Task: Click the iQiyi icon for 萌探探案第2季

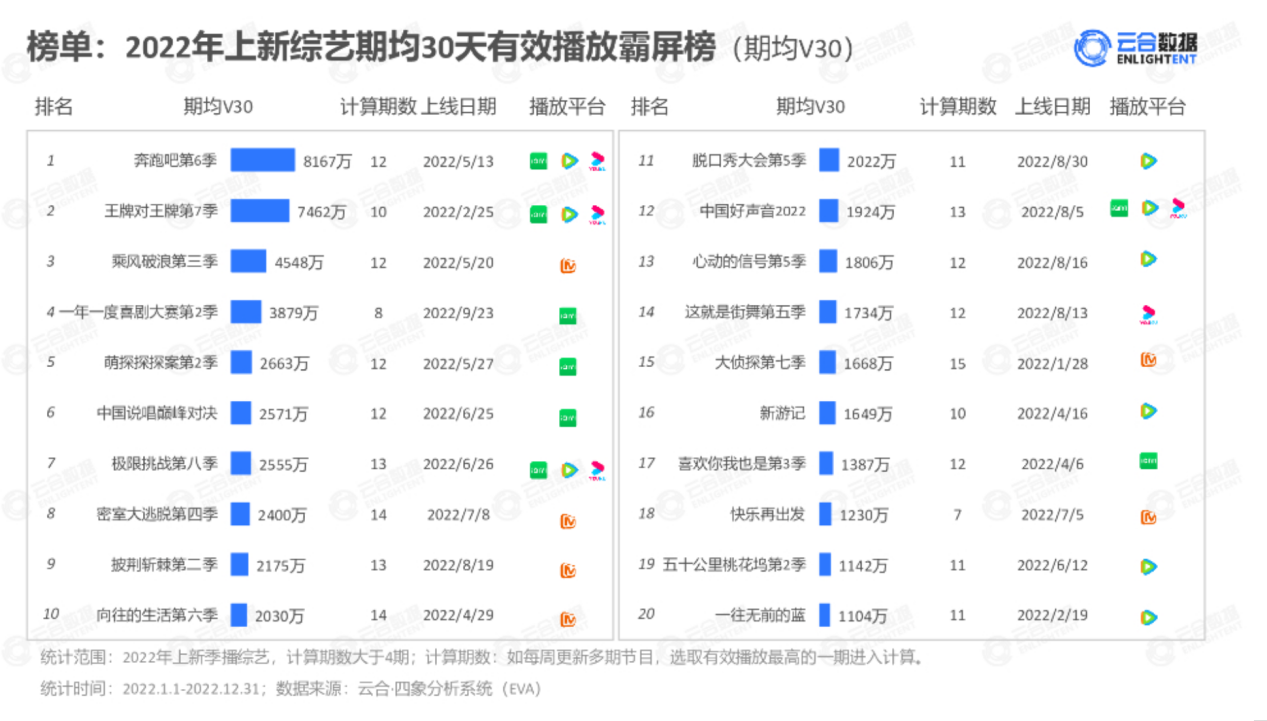Action: [x=568, y=366]
